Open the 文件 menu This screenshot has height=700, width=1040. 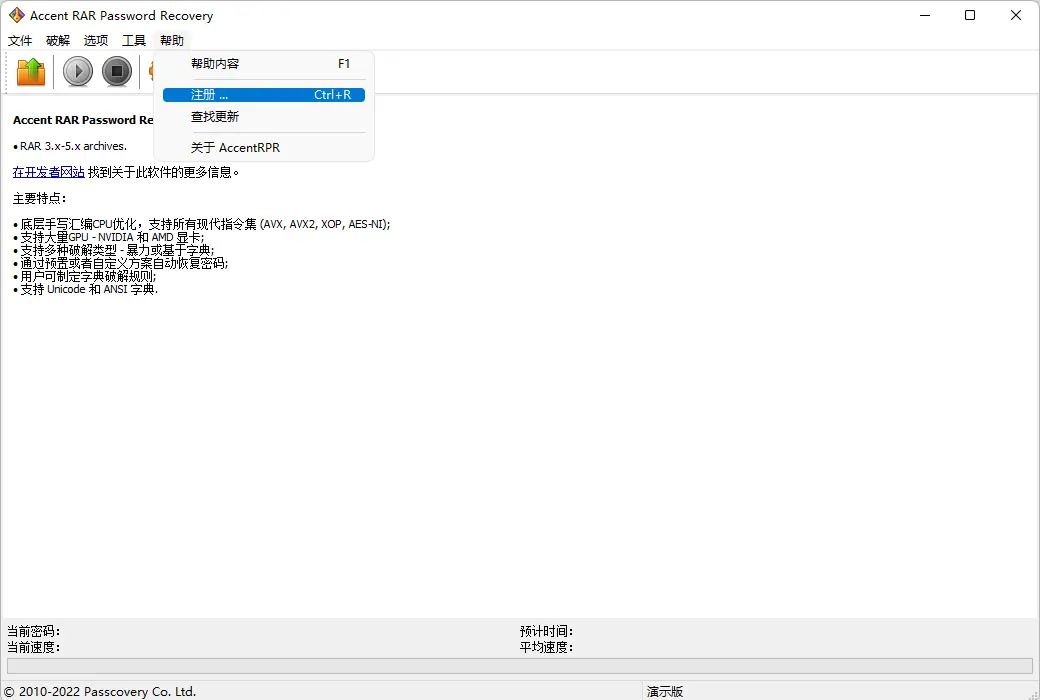20,40
